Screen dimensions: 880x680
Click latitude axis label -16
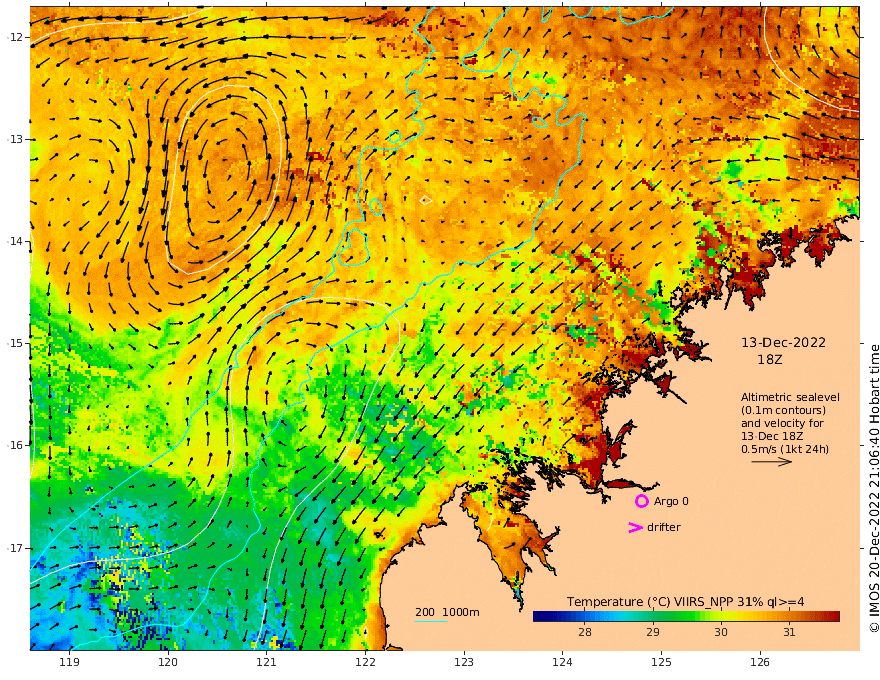(15, 445)
